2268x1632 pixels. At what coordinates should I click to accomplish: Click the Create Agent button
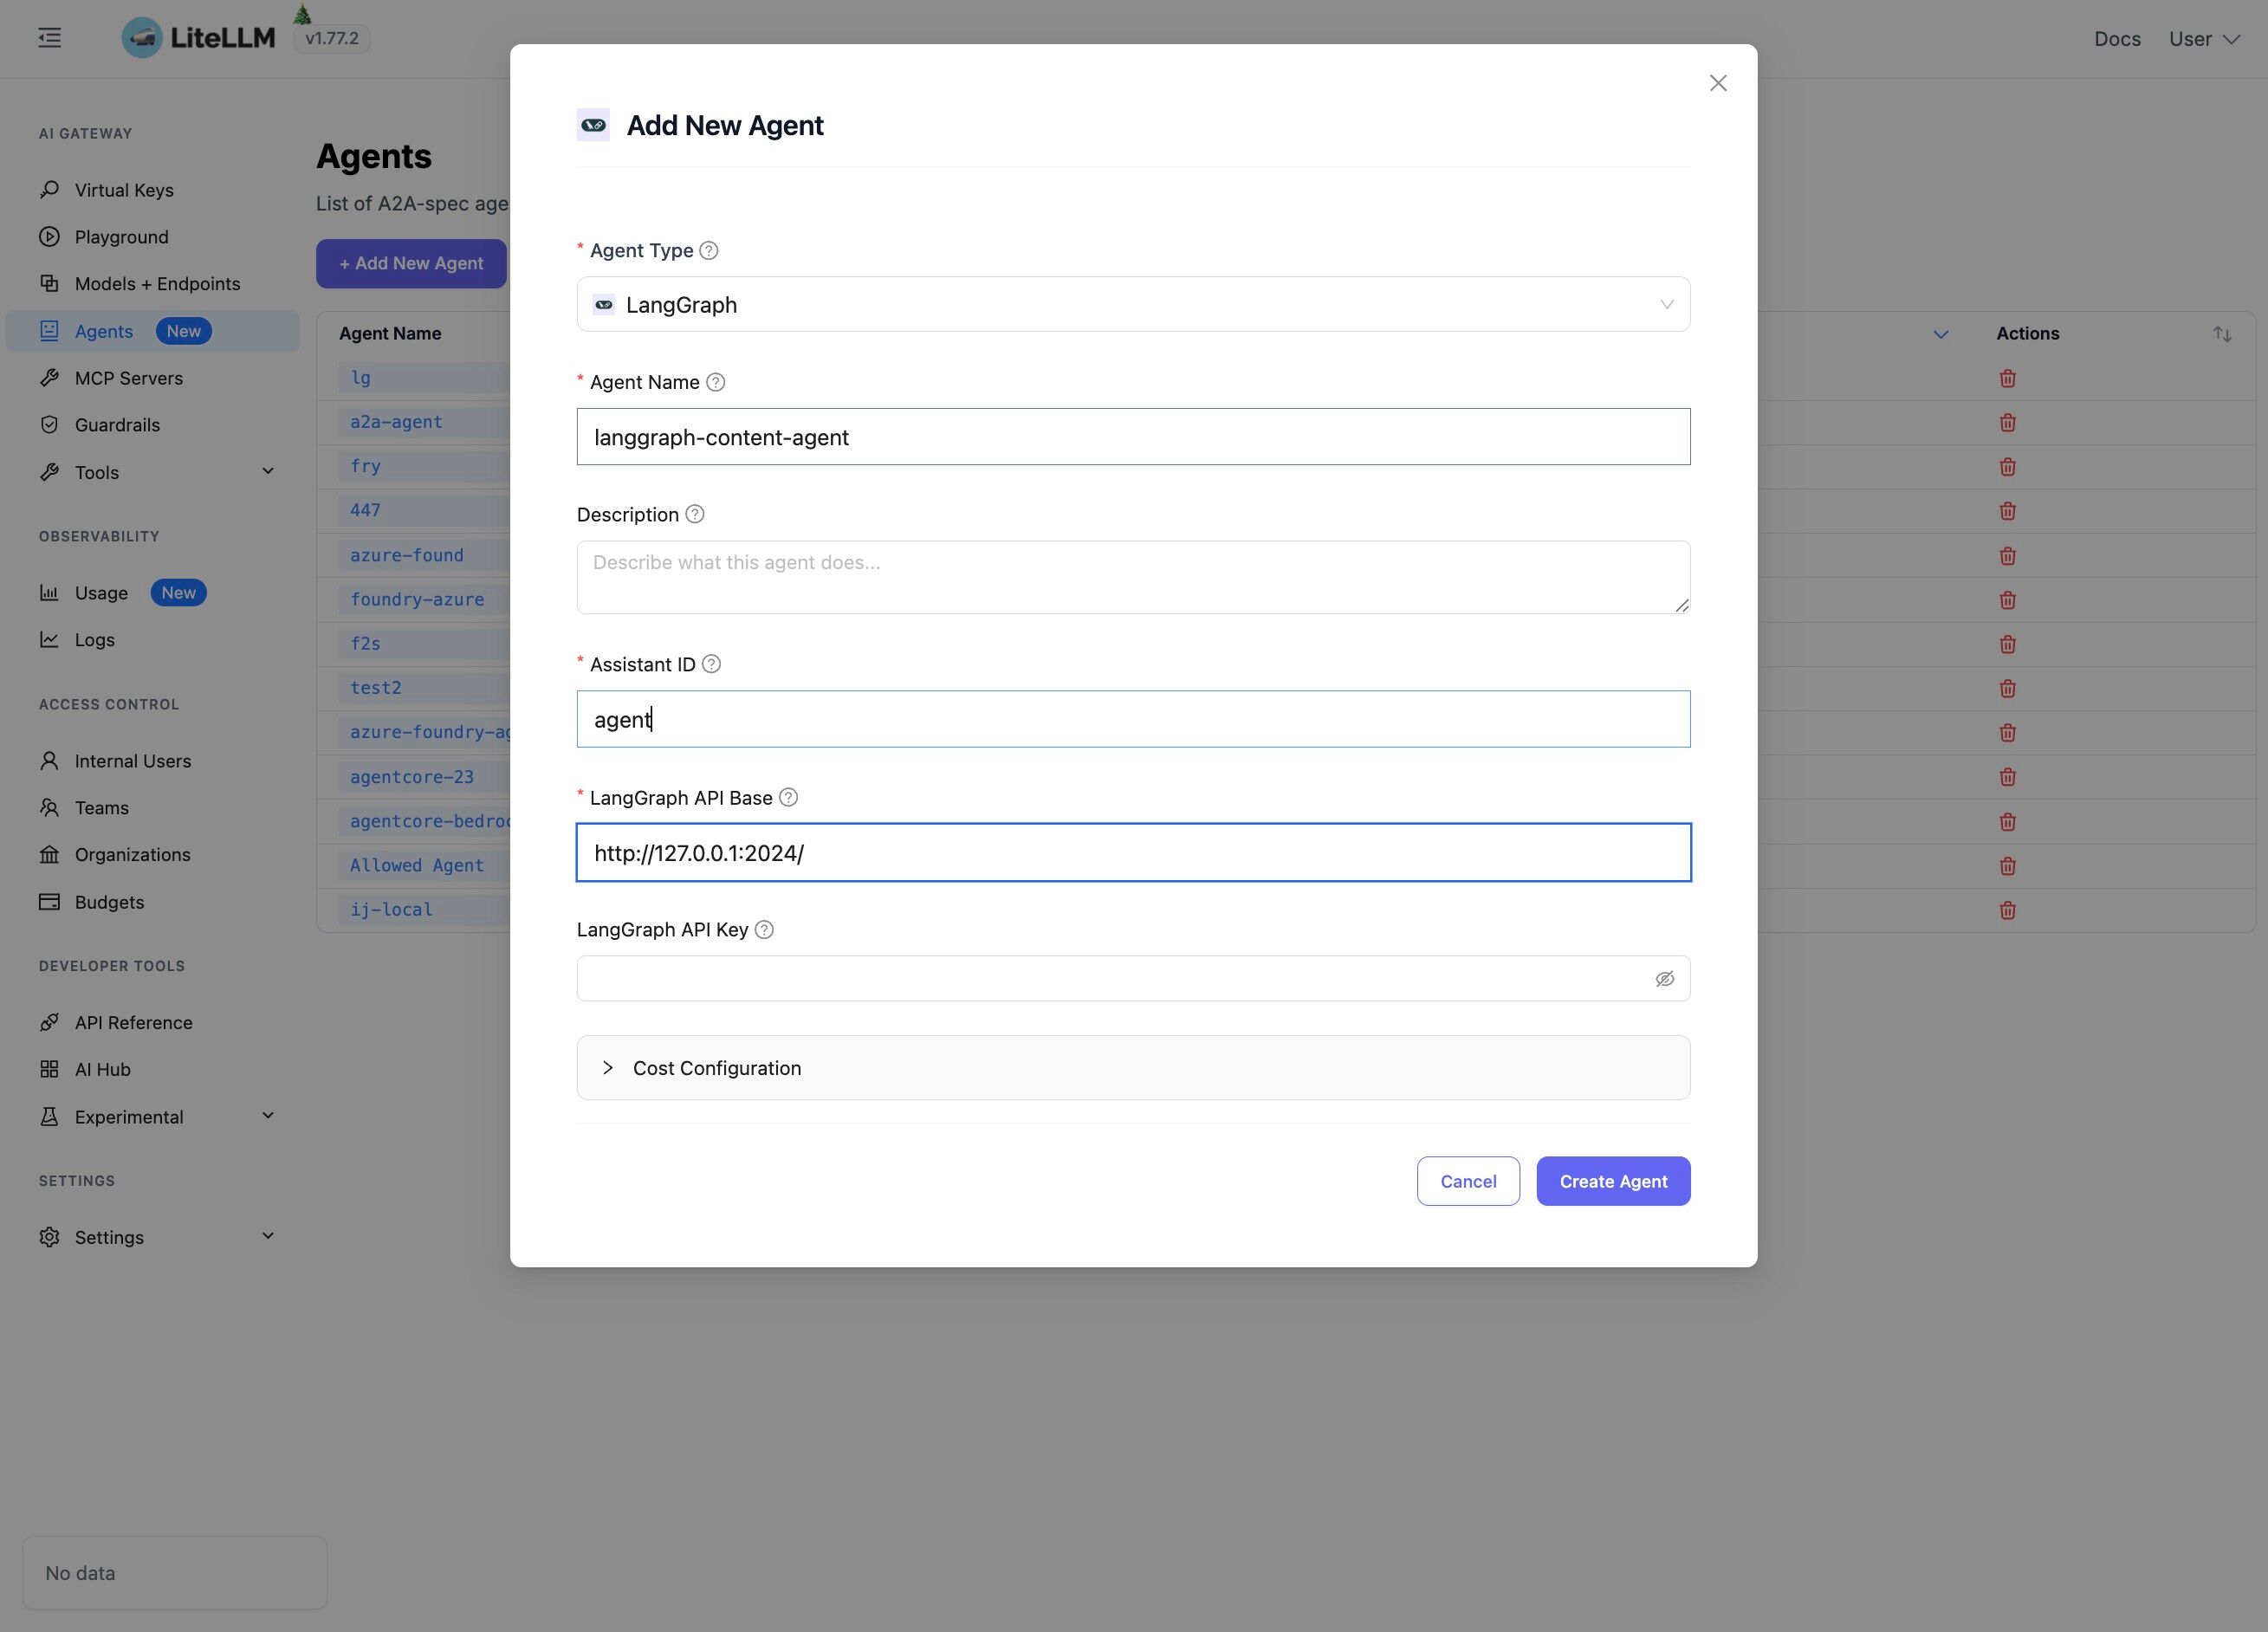[1612, 1181]
